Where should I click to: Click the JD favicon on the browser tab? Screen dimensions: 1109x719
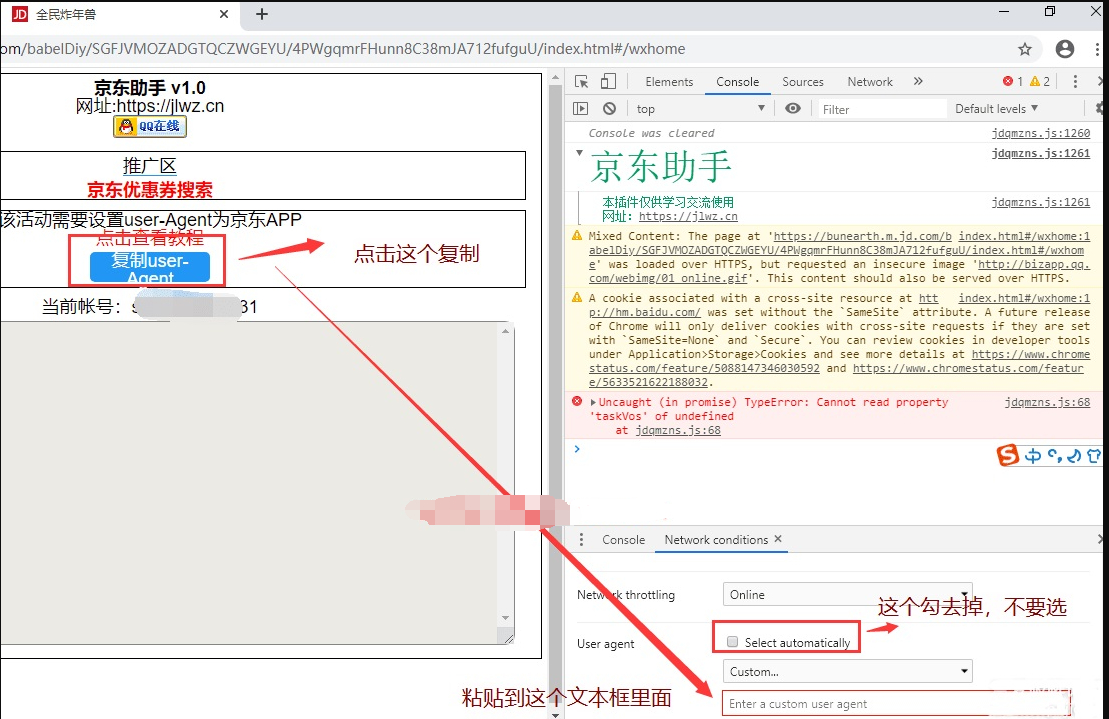pyautogui.click(x=20, y=14)
